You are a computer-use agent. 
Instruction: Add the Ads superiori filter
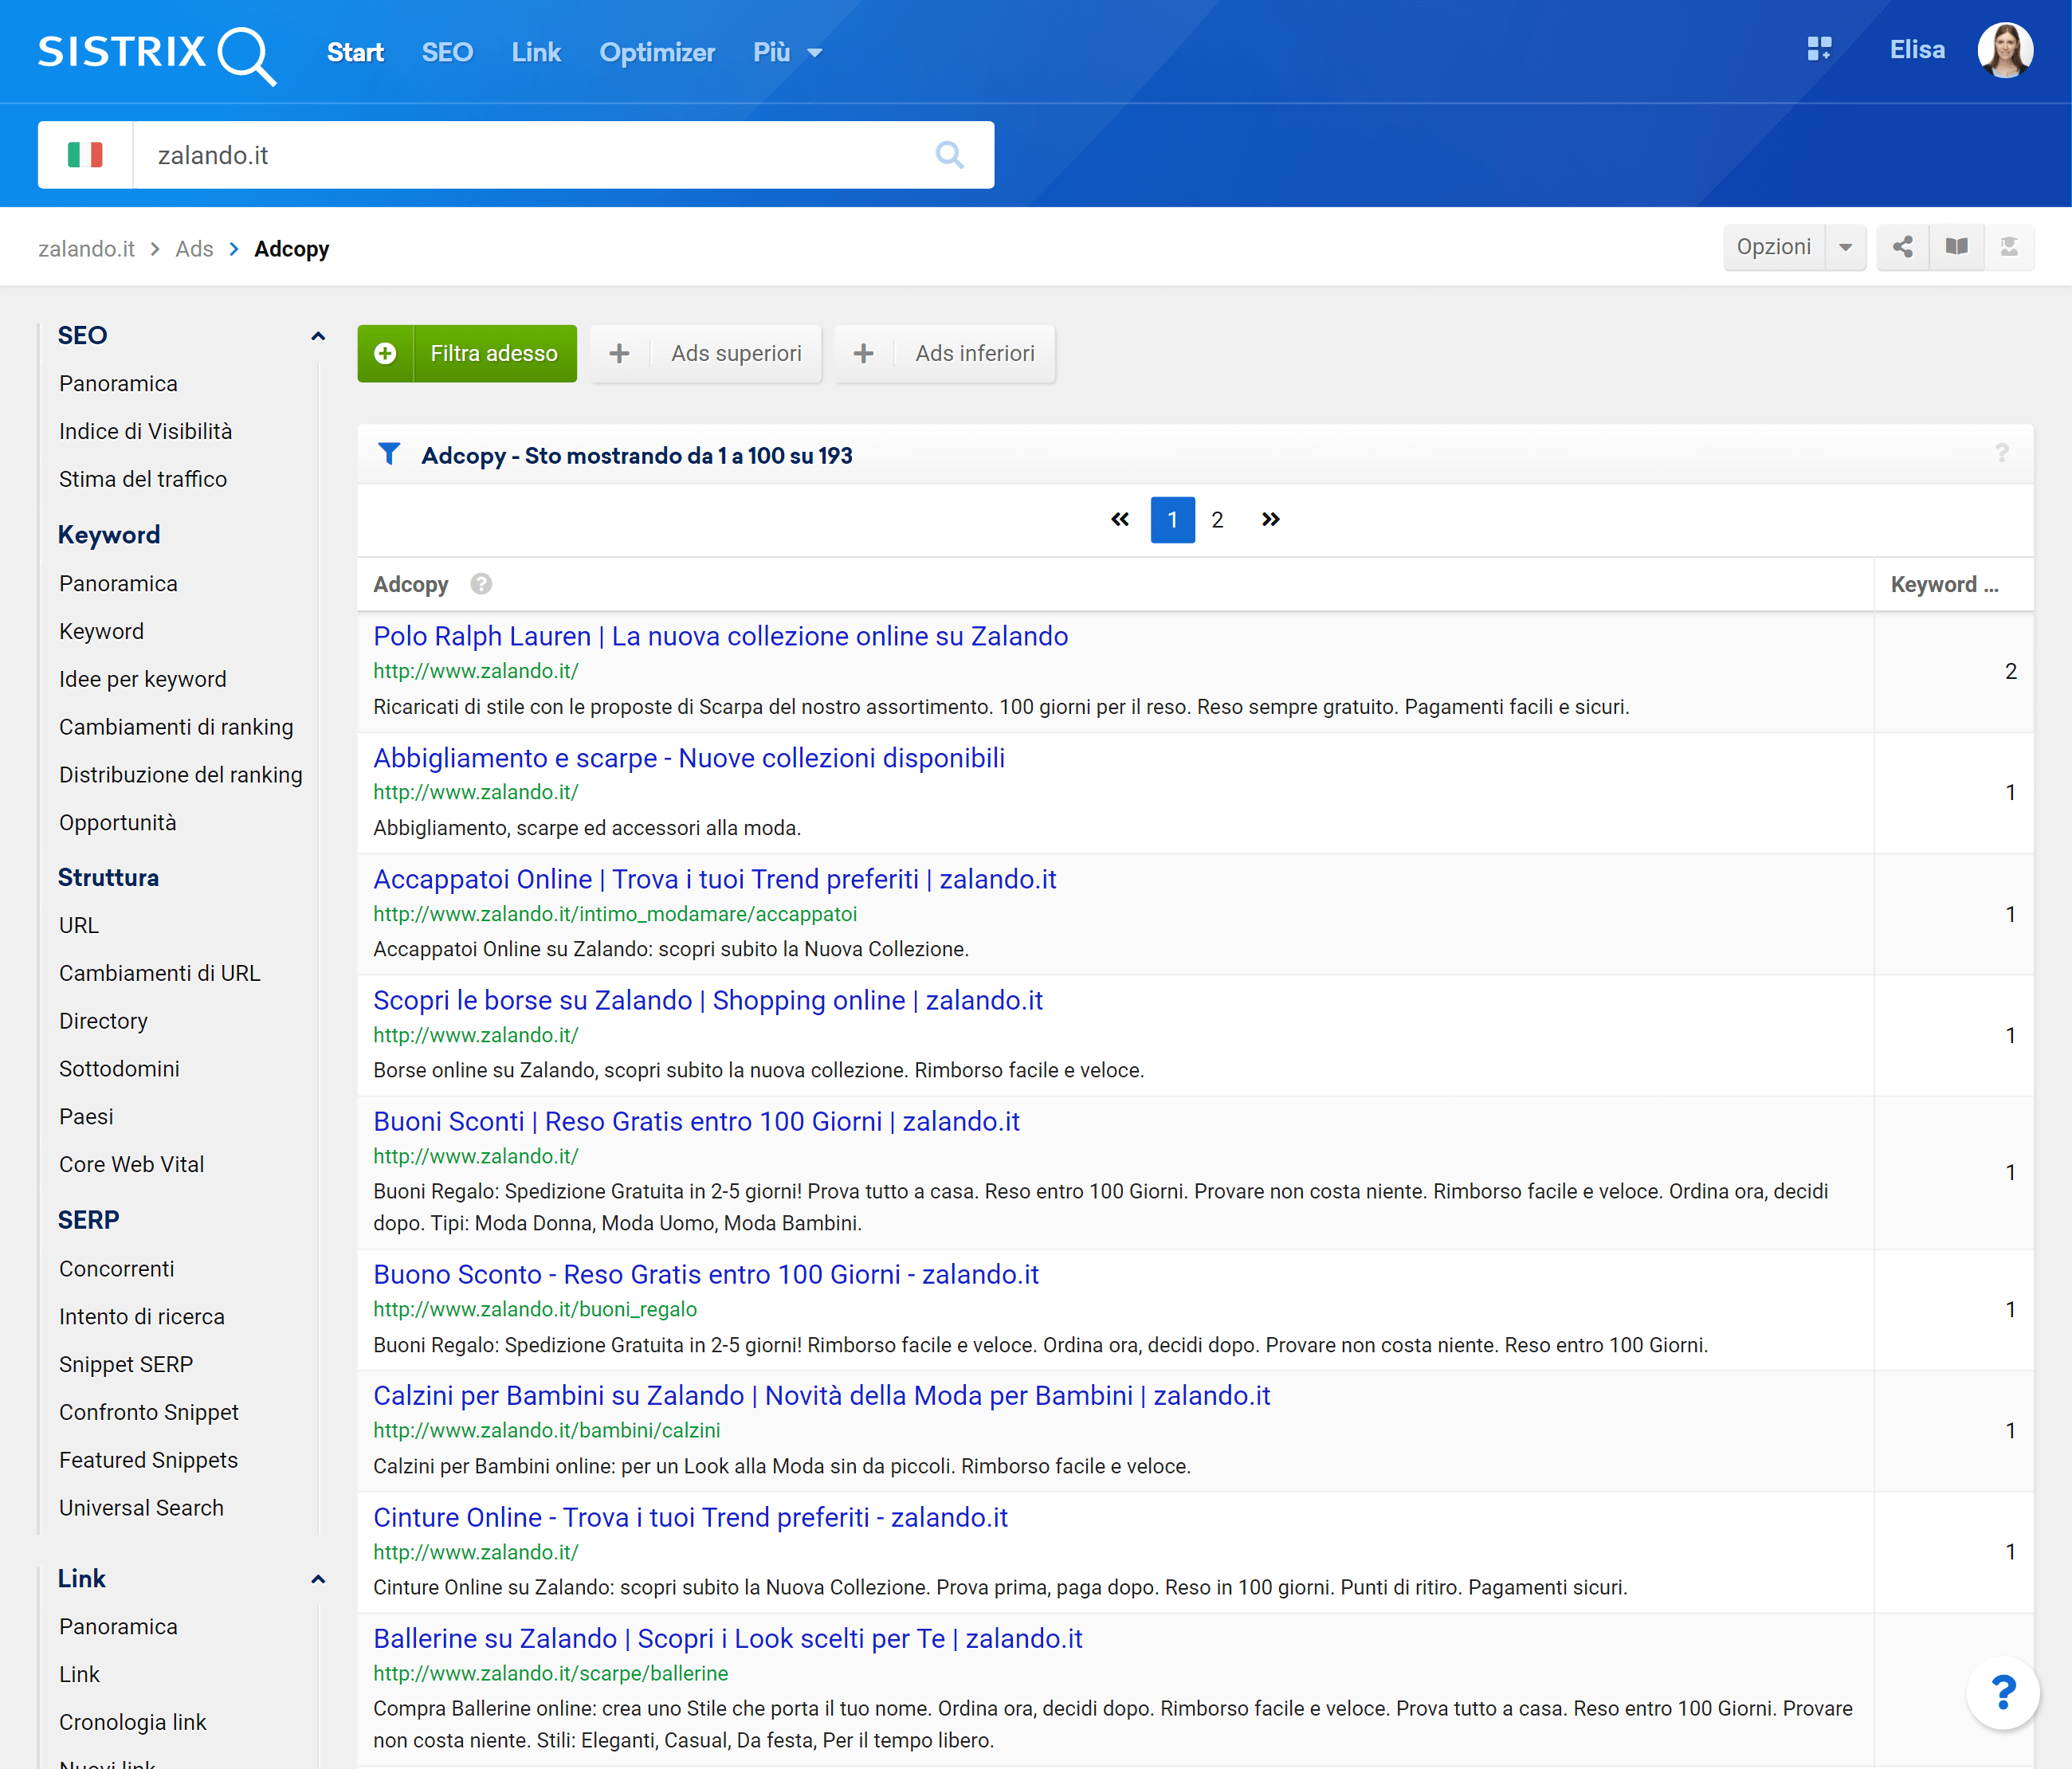pos(706,353)
